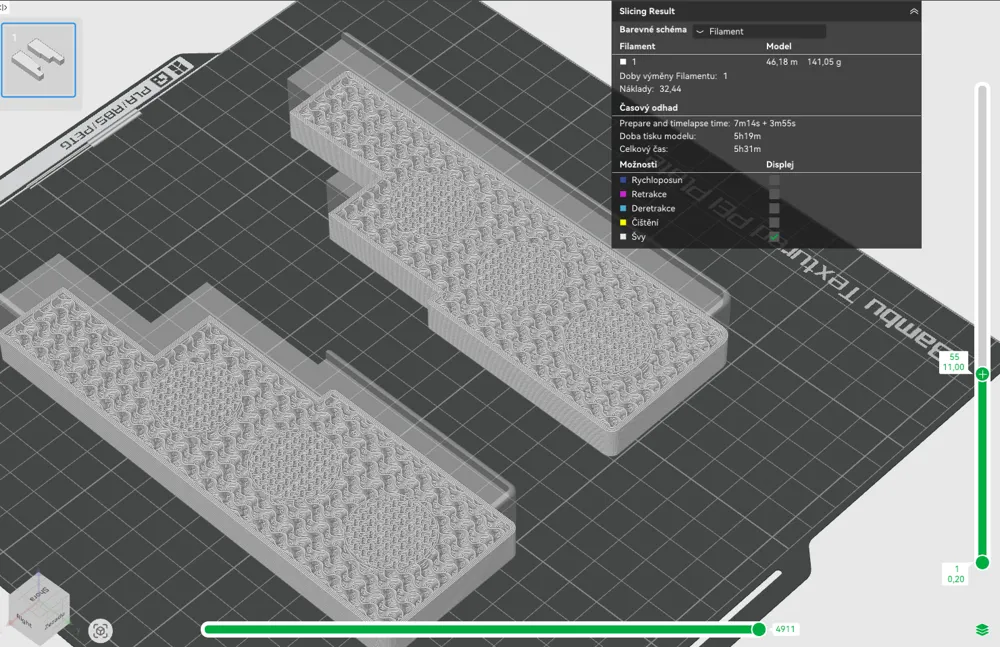Click the Displej column heading
The width and height of the screenshot is (1000, 647).
779,164
